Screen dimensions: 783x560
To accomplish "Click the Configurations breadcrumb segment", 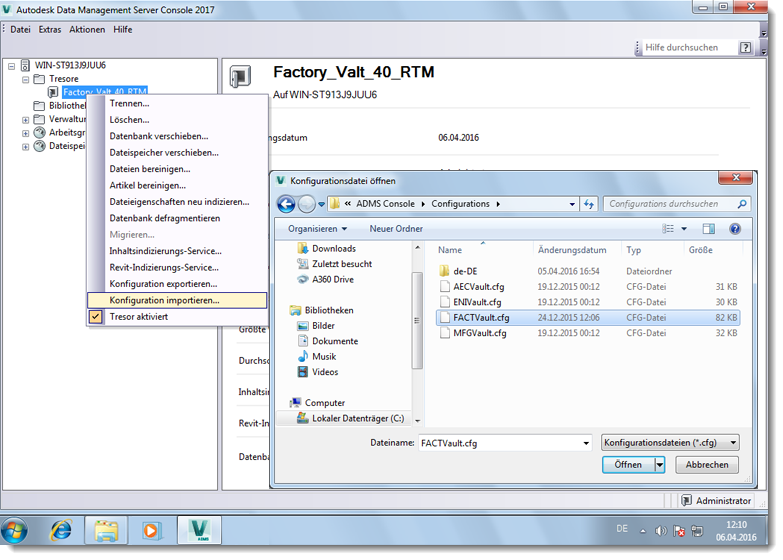I will [x=460, y=204].
